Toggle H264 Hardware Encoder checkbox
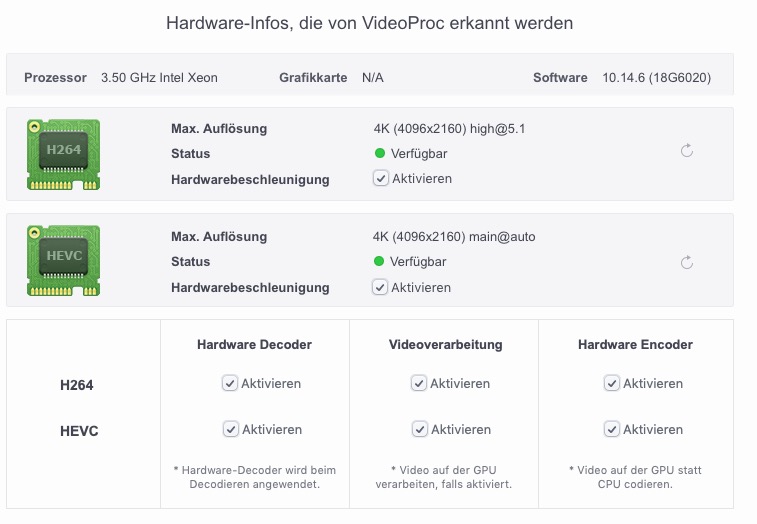The height and width of the screenshot is (524, 757). 612,383
